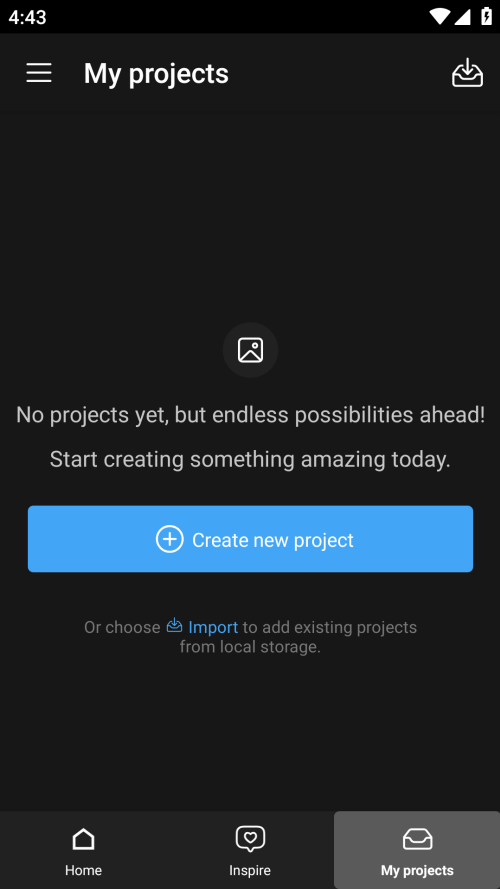Viewport: 500px width, 889px height.
Task: Open the hamburger navigation menu
Action: tap(39, 73)
